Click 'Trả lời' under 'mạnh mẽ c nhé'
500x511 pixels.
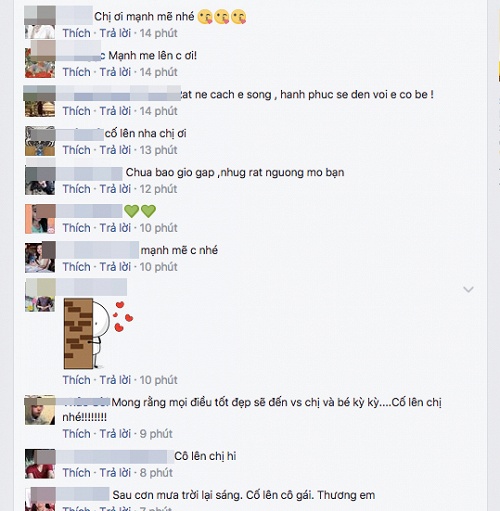115,267
